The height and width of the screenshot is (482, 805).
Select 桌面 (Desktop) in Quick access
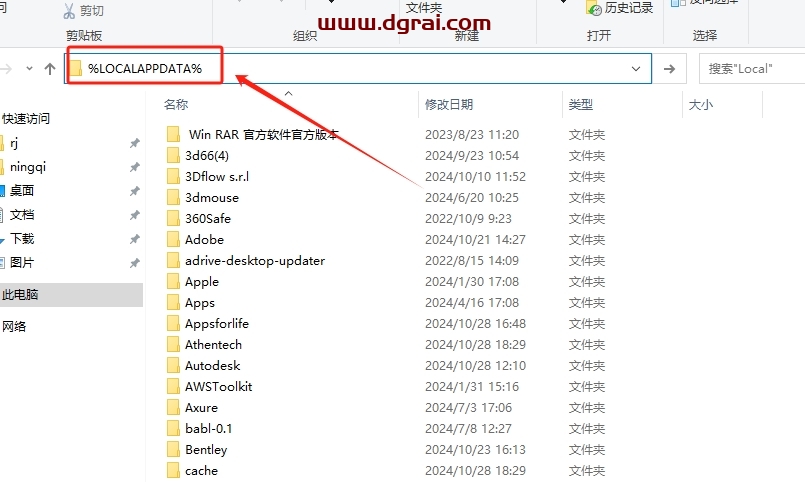click(x=22, y=191)
